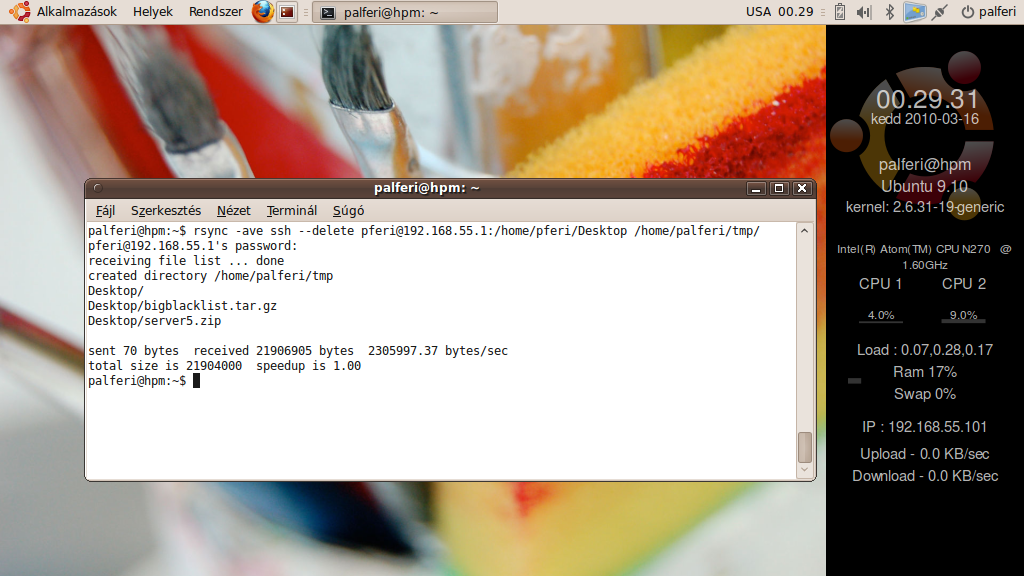Click the USA keyboard layout indicator
Image resolution: width=1024 pixels, height=576 pixels.
point(759,12)
